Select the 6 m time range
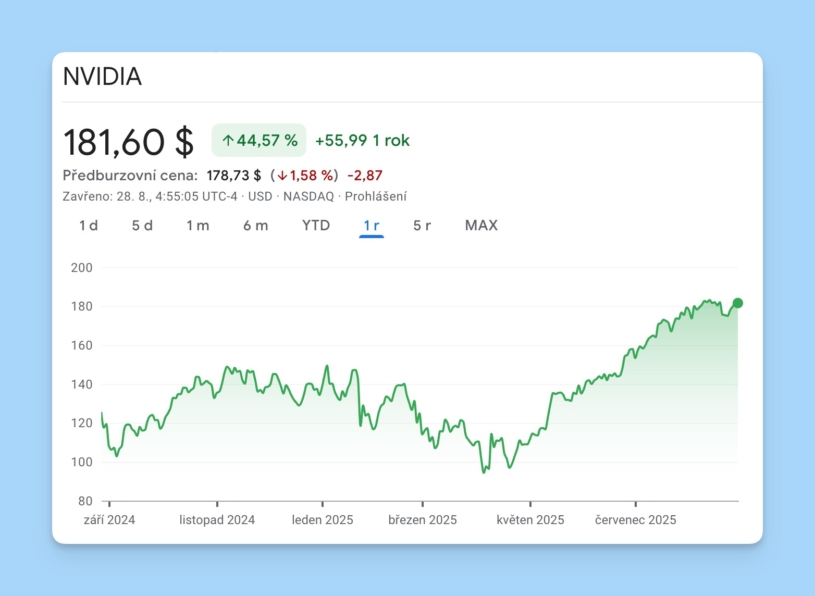Viewport: 815px width, 596px height. 254,225
